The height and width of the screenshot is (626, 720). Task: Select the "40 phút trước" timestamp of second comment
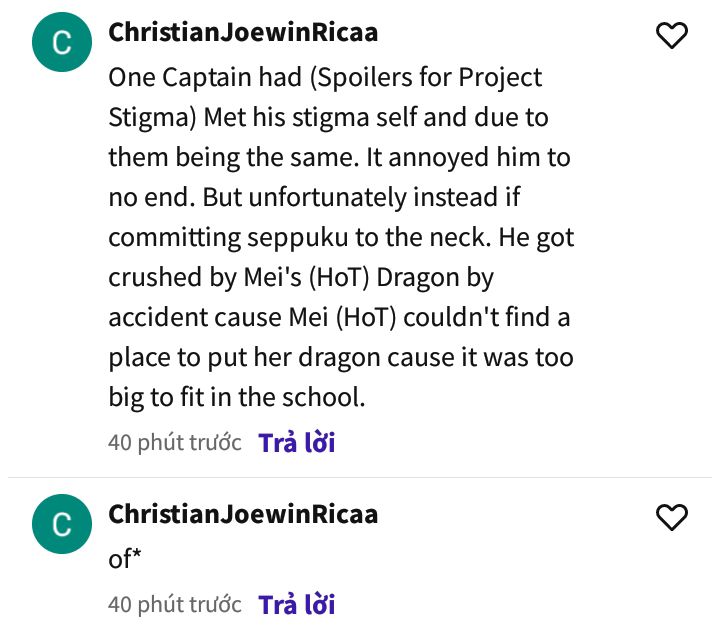(174, 604)
